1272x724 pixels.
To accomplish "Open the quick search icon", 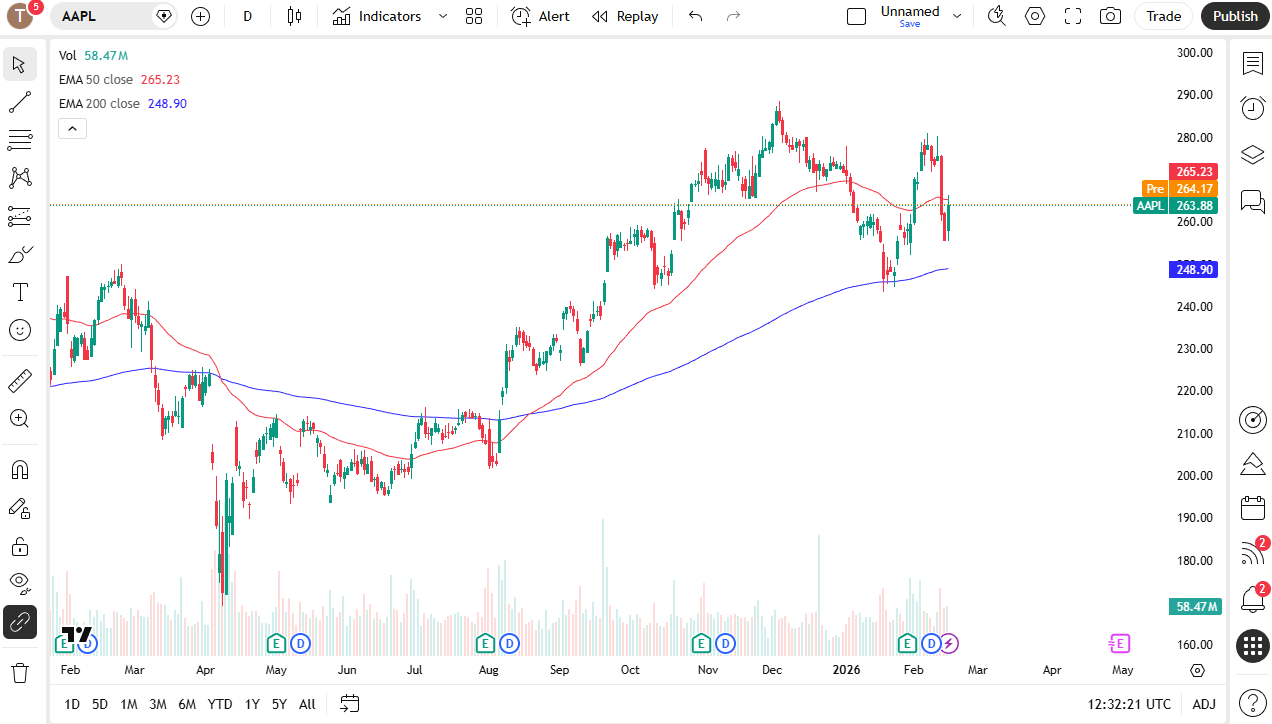I will (996, 16).
